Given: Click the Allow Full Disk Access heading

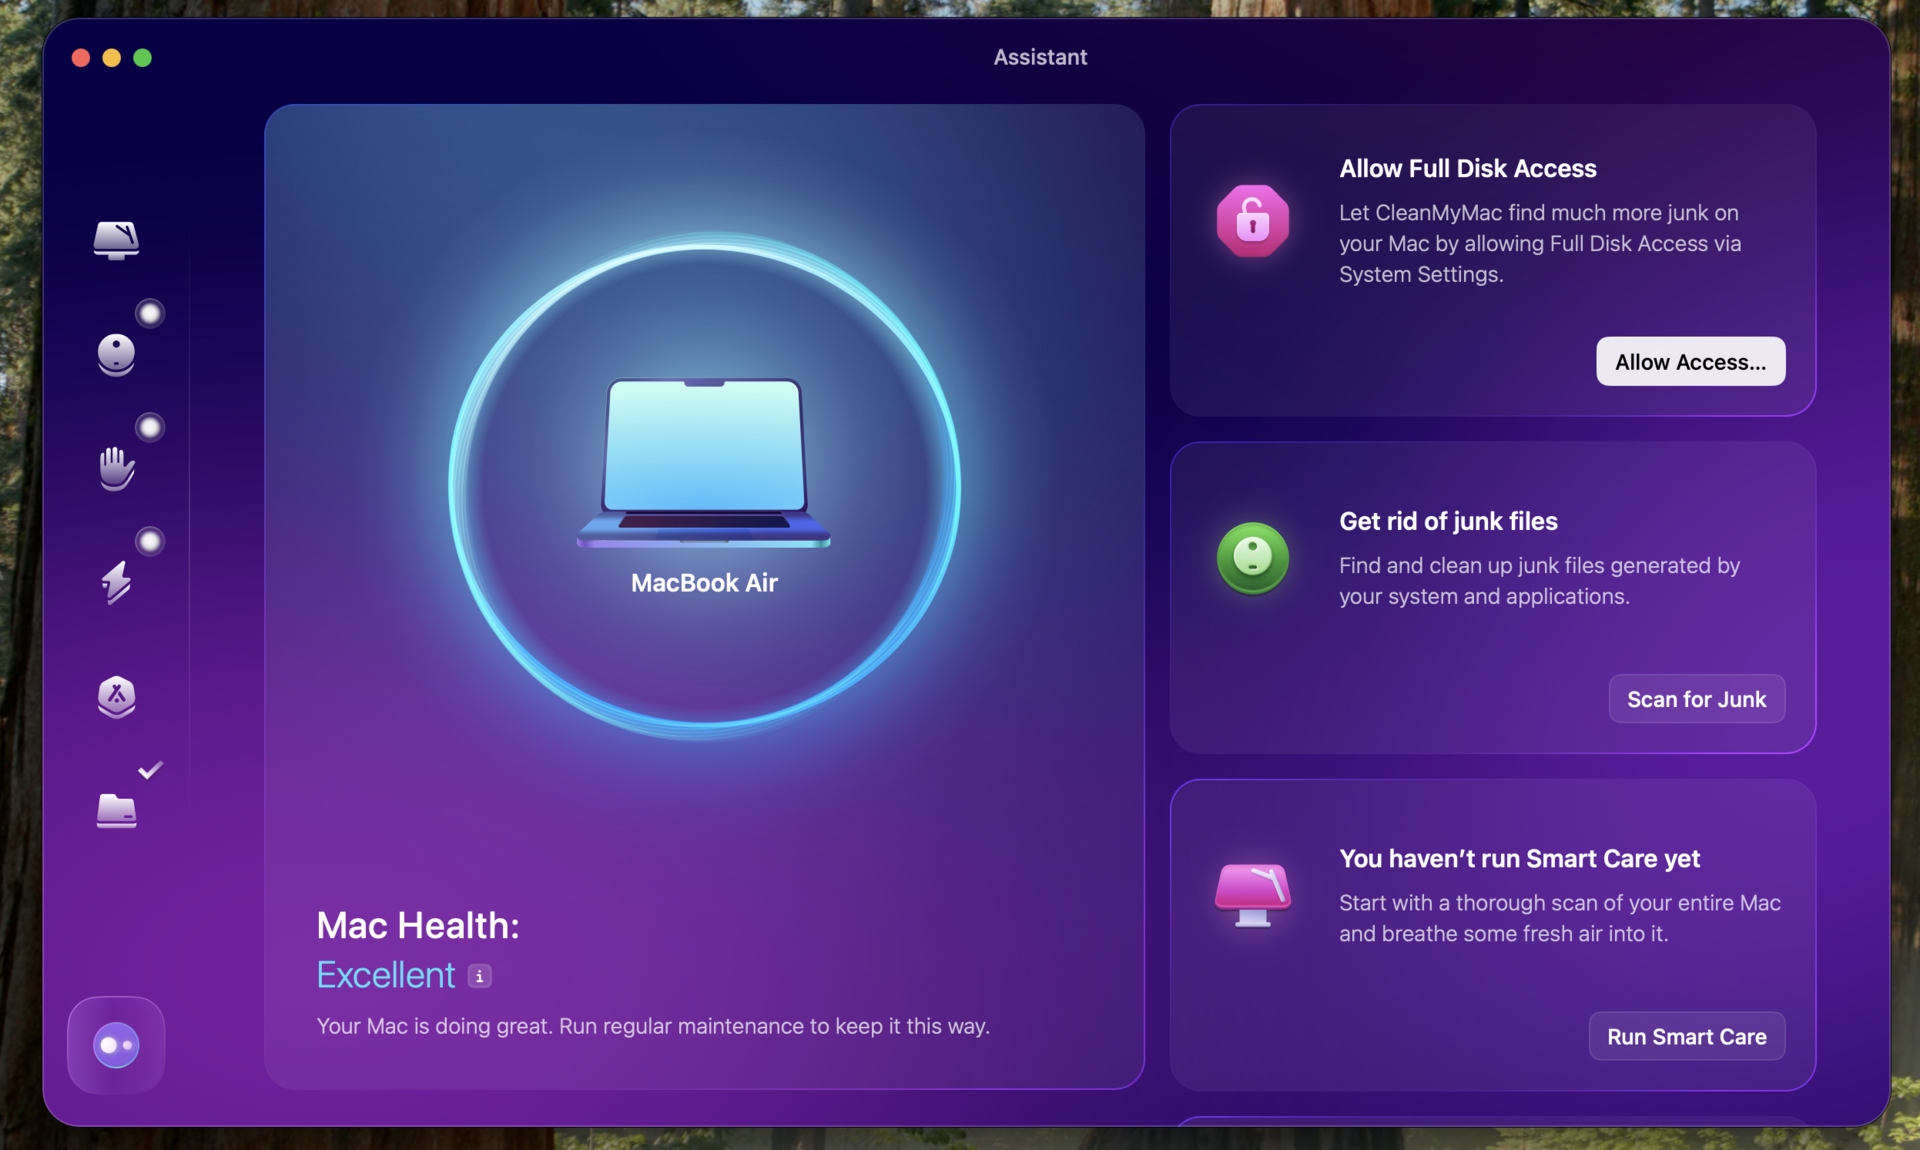Looking at the screenshot, I should 1467,169.
